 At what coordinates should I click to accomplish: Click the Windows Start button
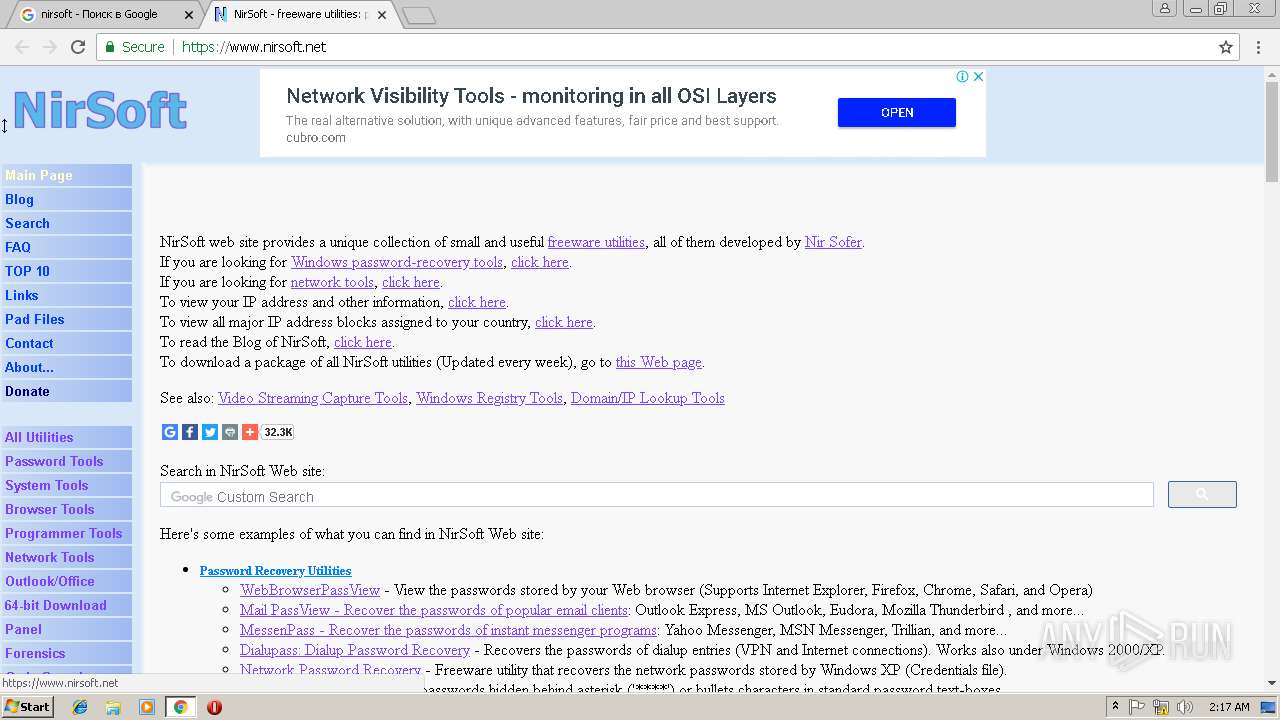point(28,706)
